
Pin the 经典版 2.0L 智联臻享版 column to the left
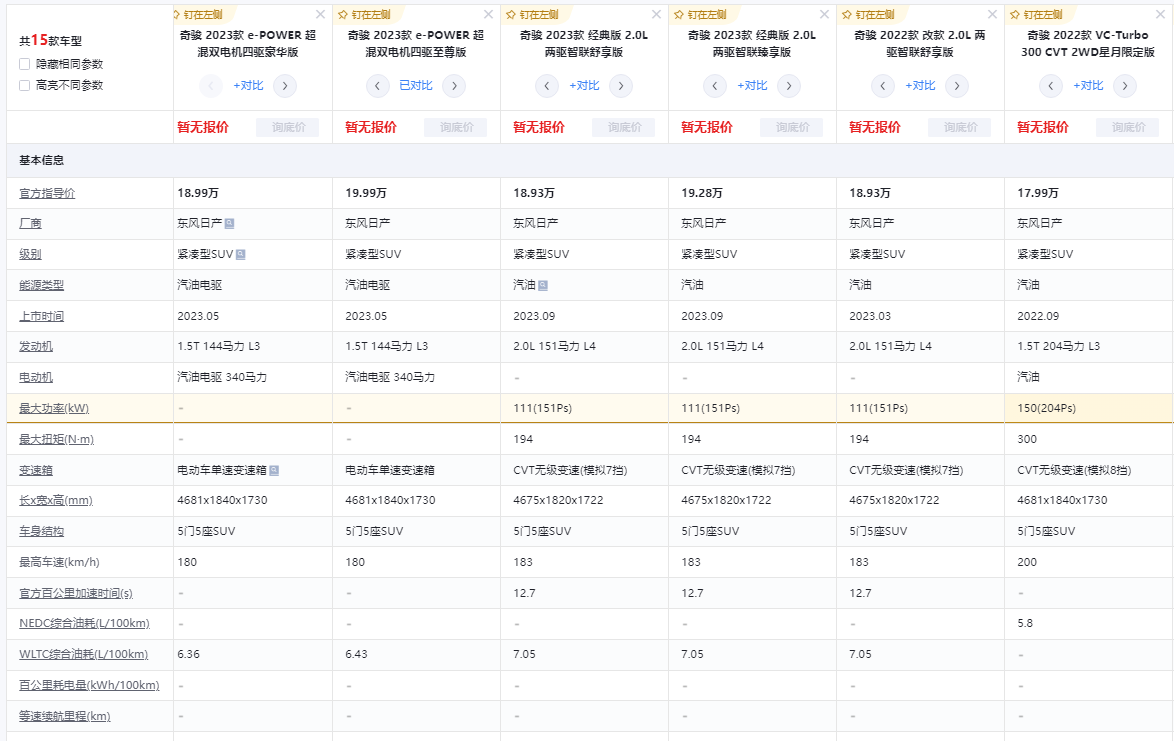coord(702,14)
